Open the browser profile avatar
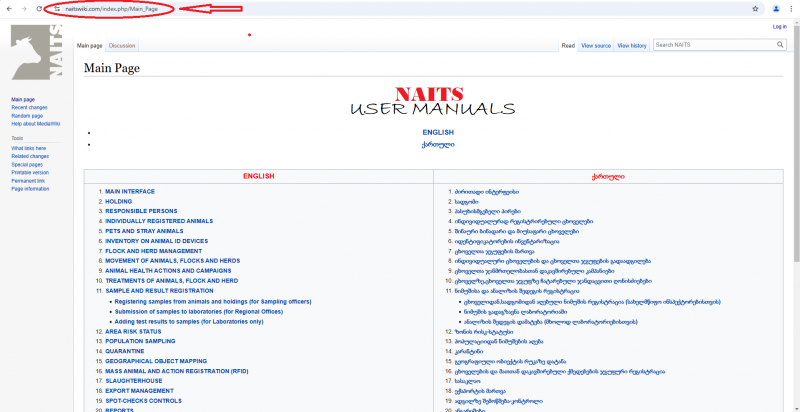 pos(776,9)
